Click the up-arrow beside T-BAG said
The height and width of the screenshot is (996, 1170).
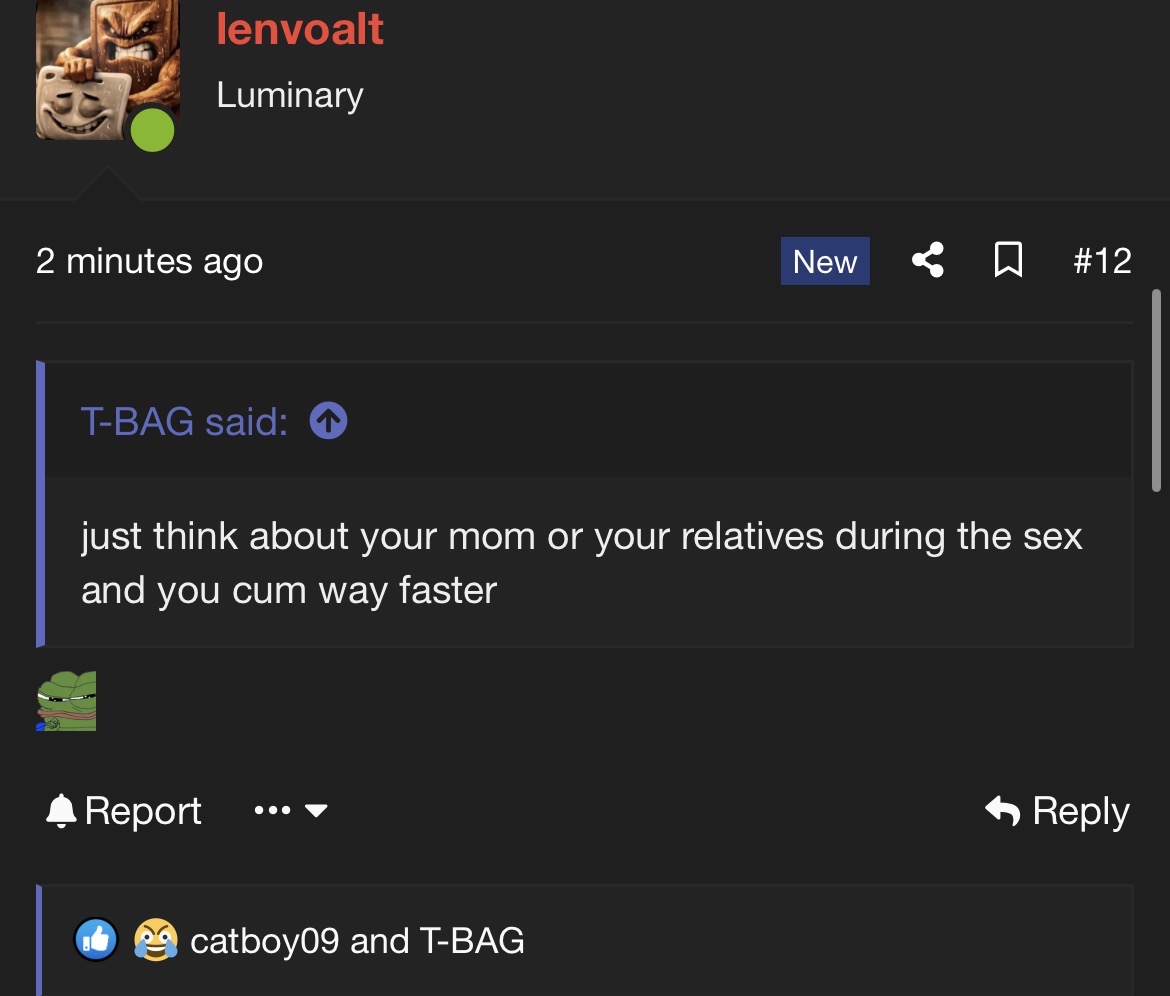tap(328, 420)
